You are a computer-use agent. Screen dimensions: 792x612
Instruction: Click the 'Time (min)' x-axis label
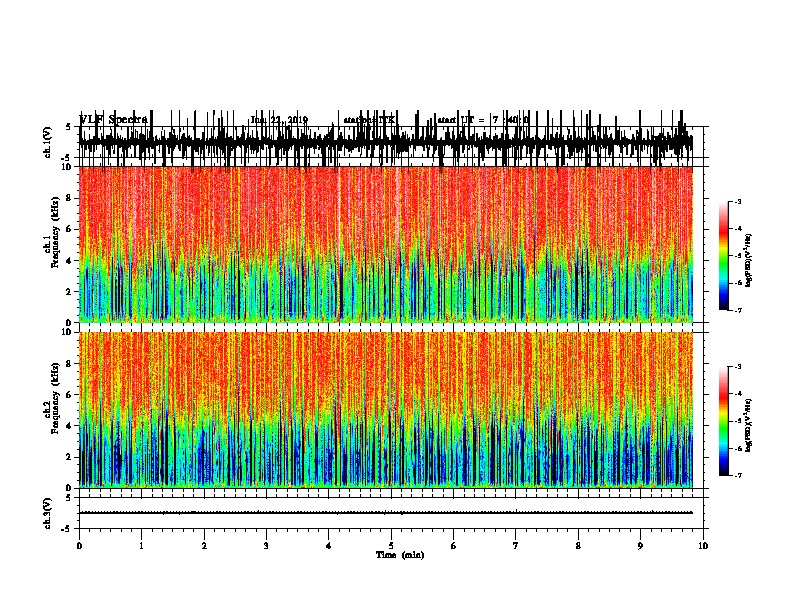(400, 555)
